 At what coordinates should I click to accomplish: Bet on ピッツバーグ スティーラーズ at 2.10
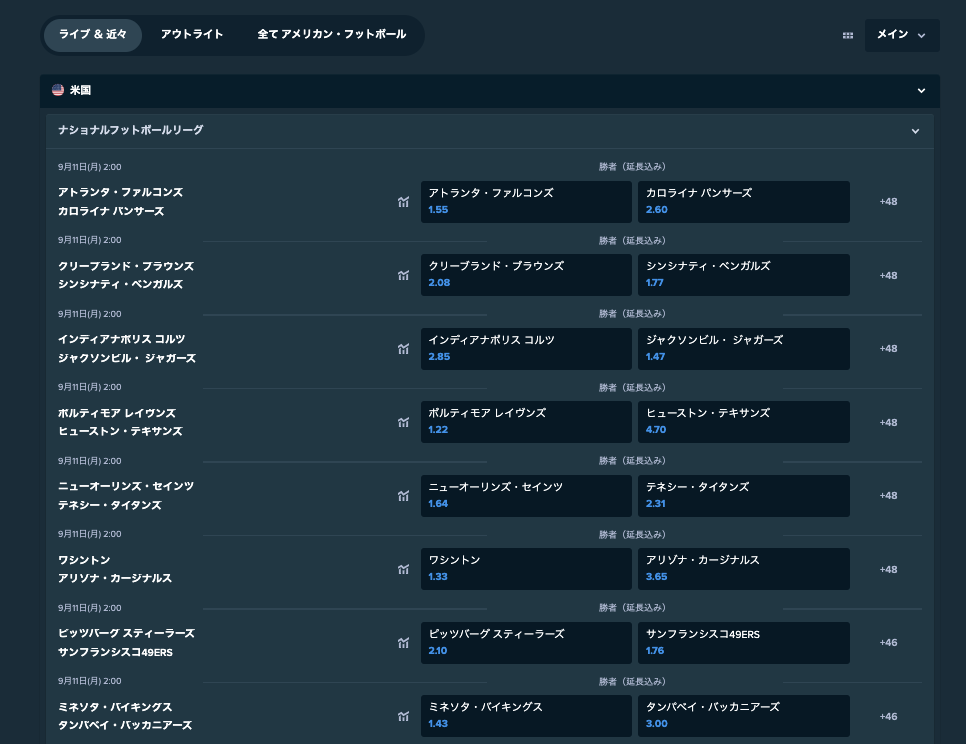(x=526, y=643)
